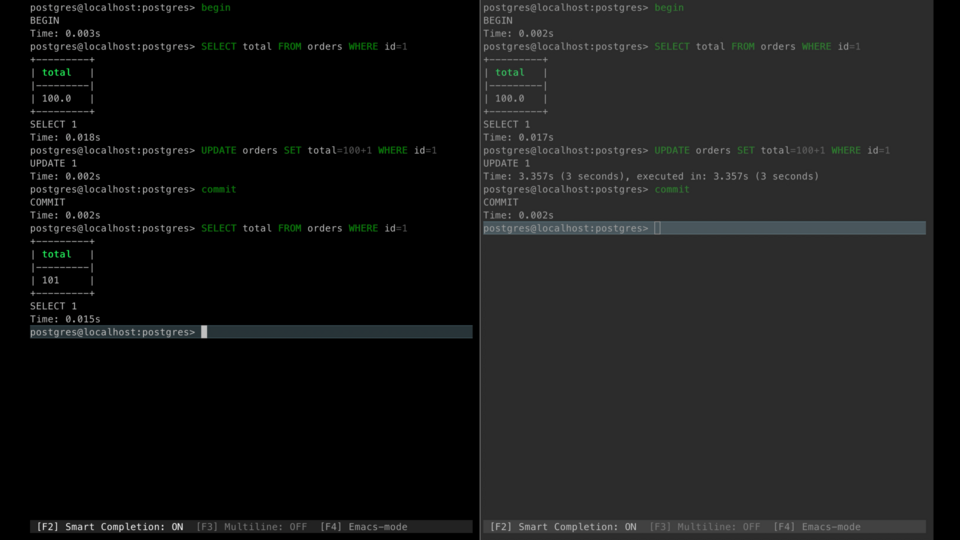
Task: Click 'UPDATE 1' output in right terminal
Action: (x=506, y=163)
